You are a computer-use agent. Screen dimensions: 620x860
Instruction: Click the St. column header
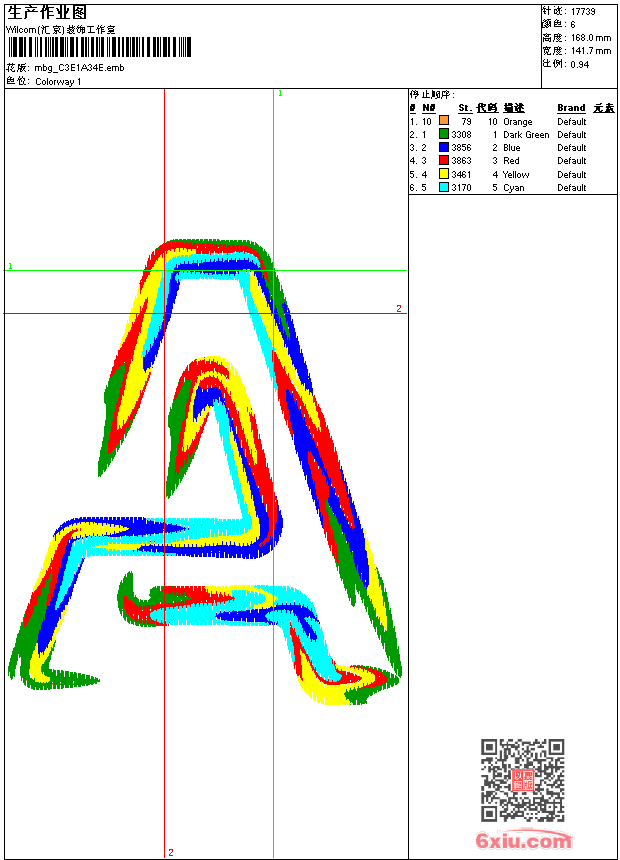[x=464, y=108]
